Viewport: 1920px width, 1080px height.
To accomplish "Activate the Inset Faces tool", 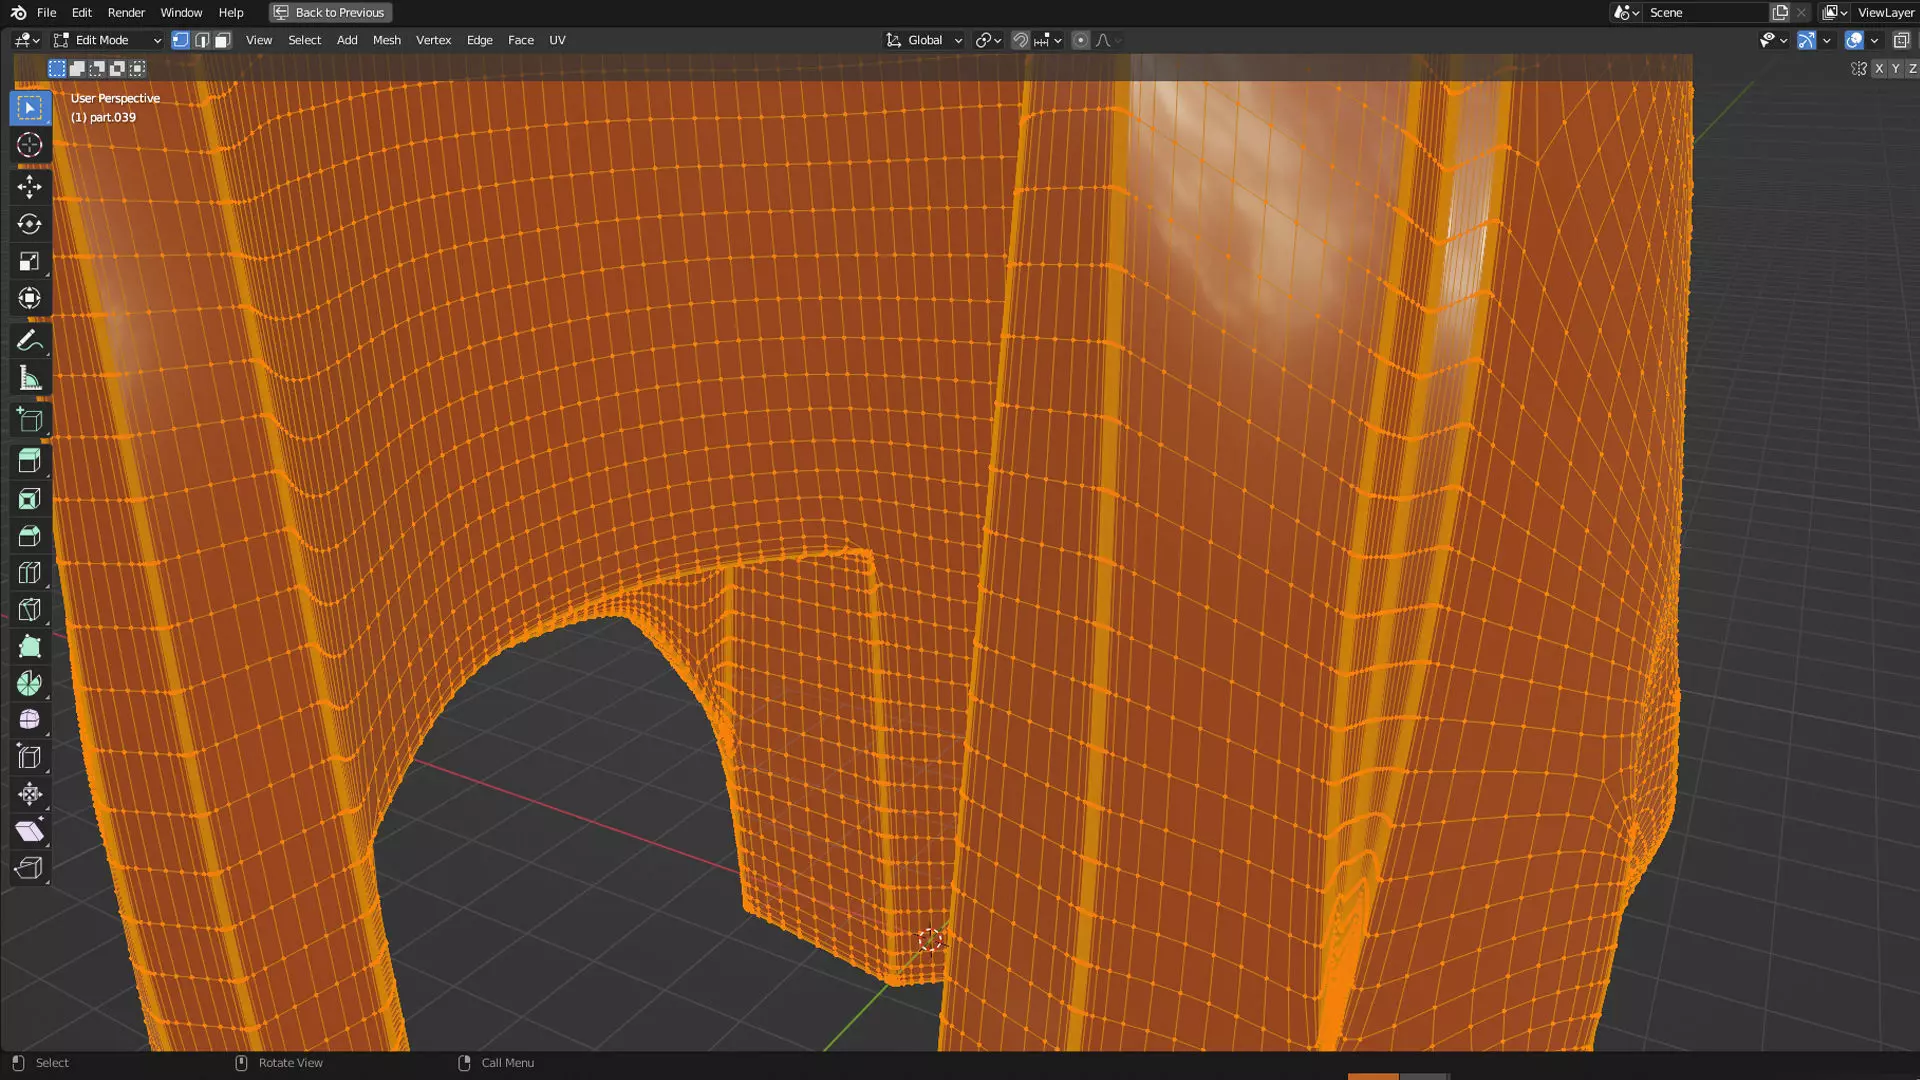I will click(29, 499).
